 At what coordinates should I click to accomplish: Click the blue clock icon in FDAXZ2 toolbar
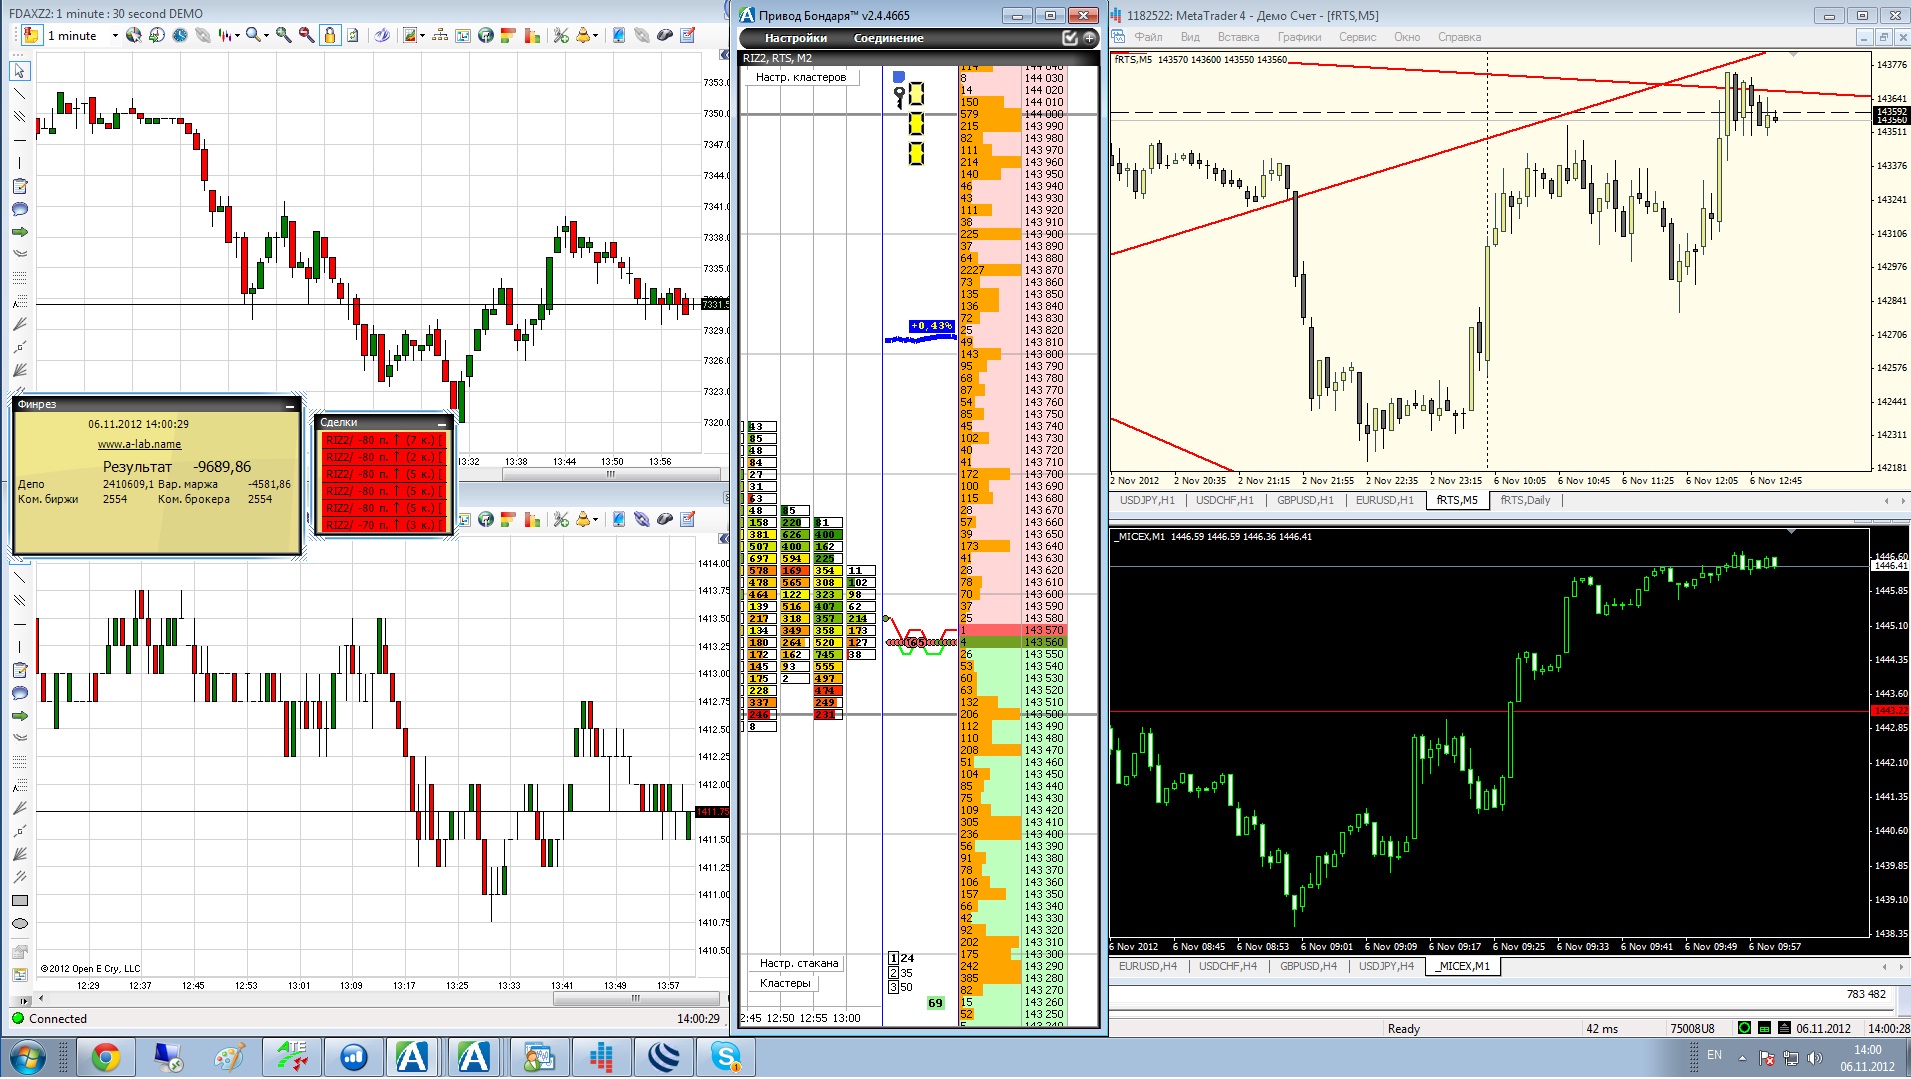pyautogui.click(x=180, y=36)
